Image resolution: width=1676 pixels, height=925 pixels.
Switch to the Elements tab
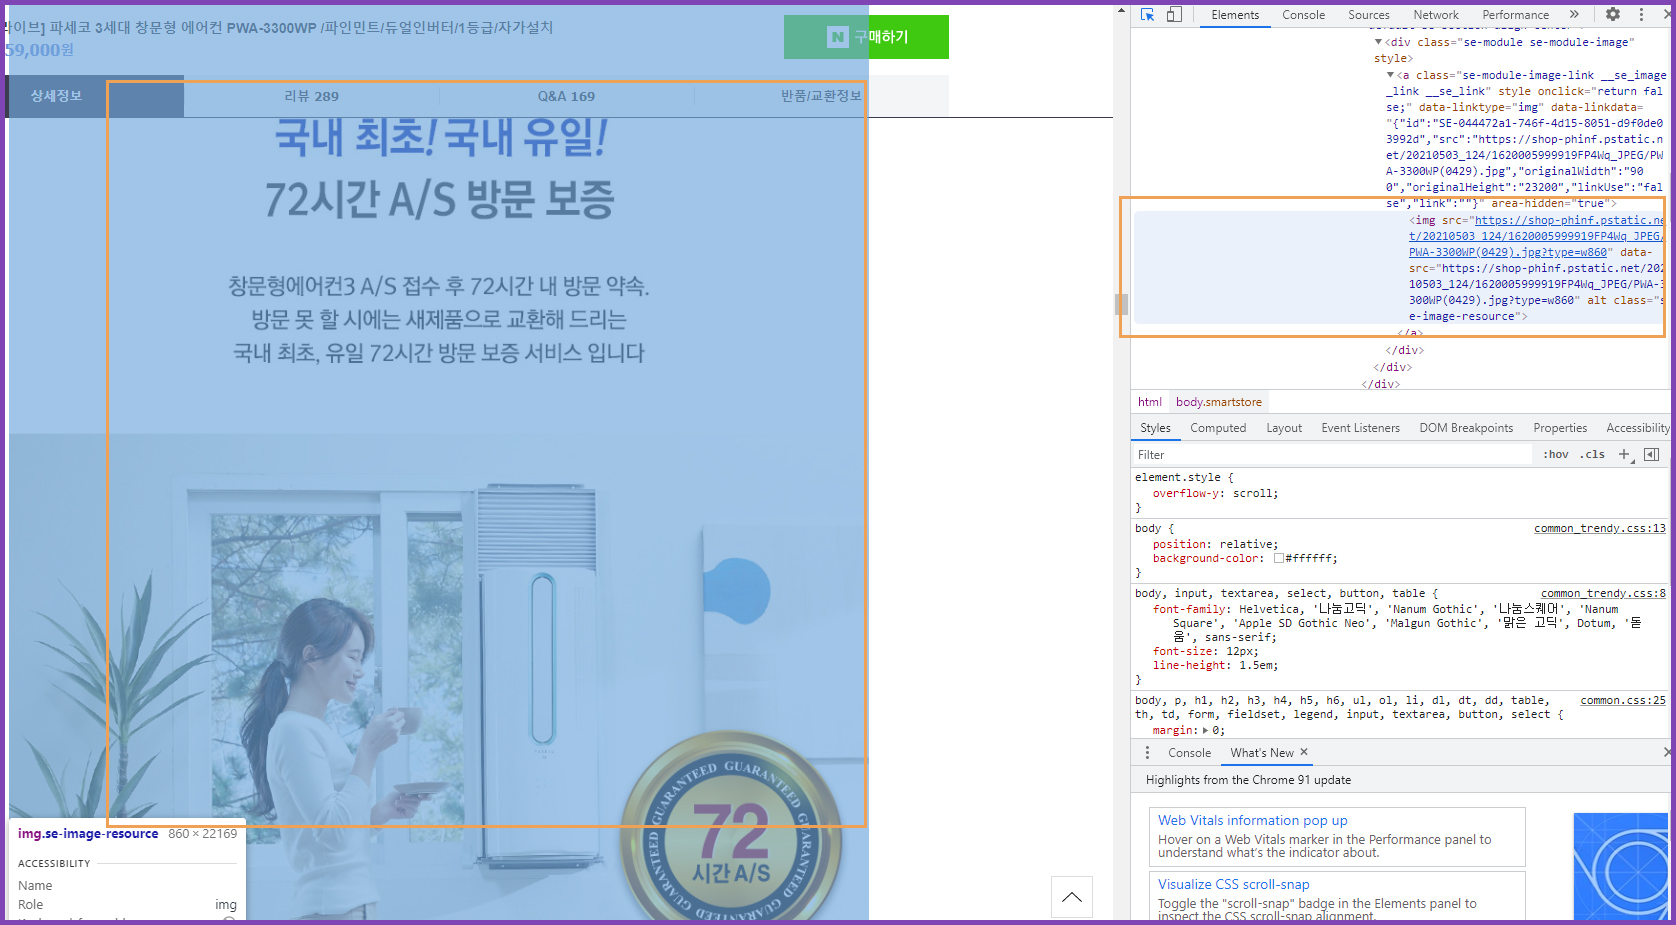point(1235,15)
